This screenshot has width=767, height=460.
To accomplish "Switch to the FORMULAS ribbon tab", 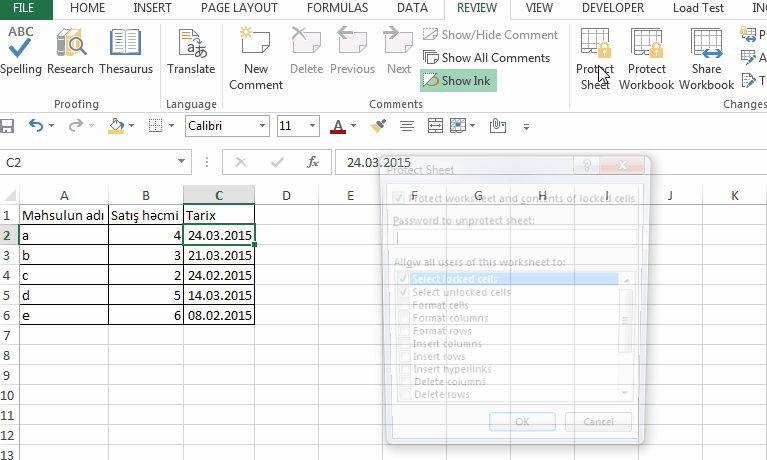I will [x=337, y=8].
